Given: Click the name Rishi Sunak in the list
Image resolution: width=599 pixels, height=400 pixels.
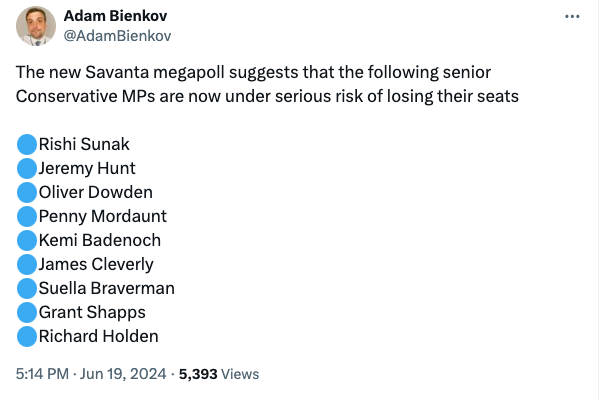Looking at the screenshot, I should 84,144.
